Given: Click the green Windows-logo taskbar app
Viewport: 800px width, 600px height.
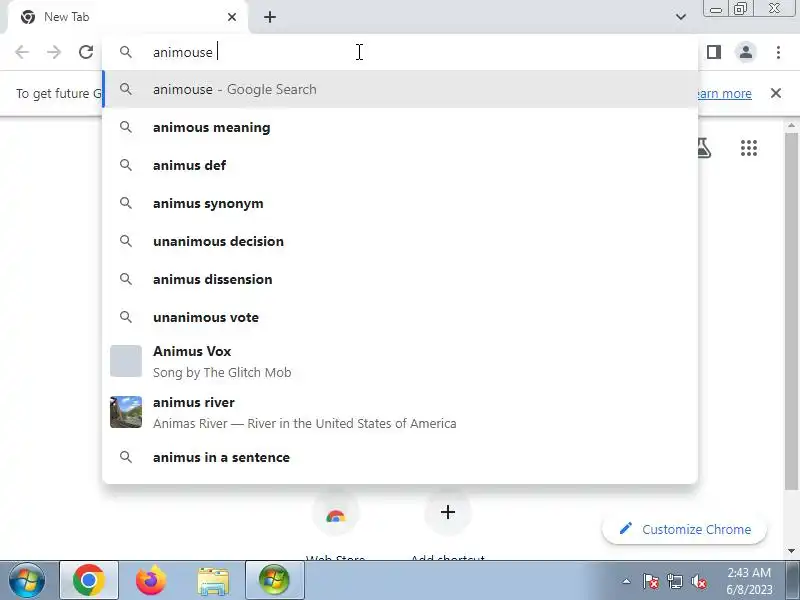Looking at the screenshot, I should 274,580.
